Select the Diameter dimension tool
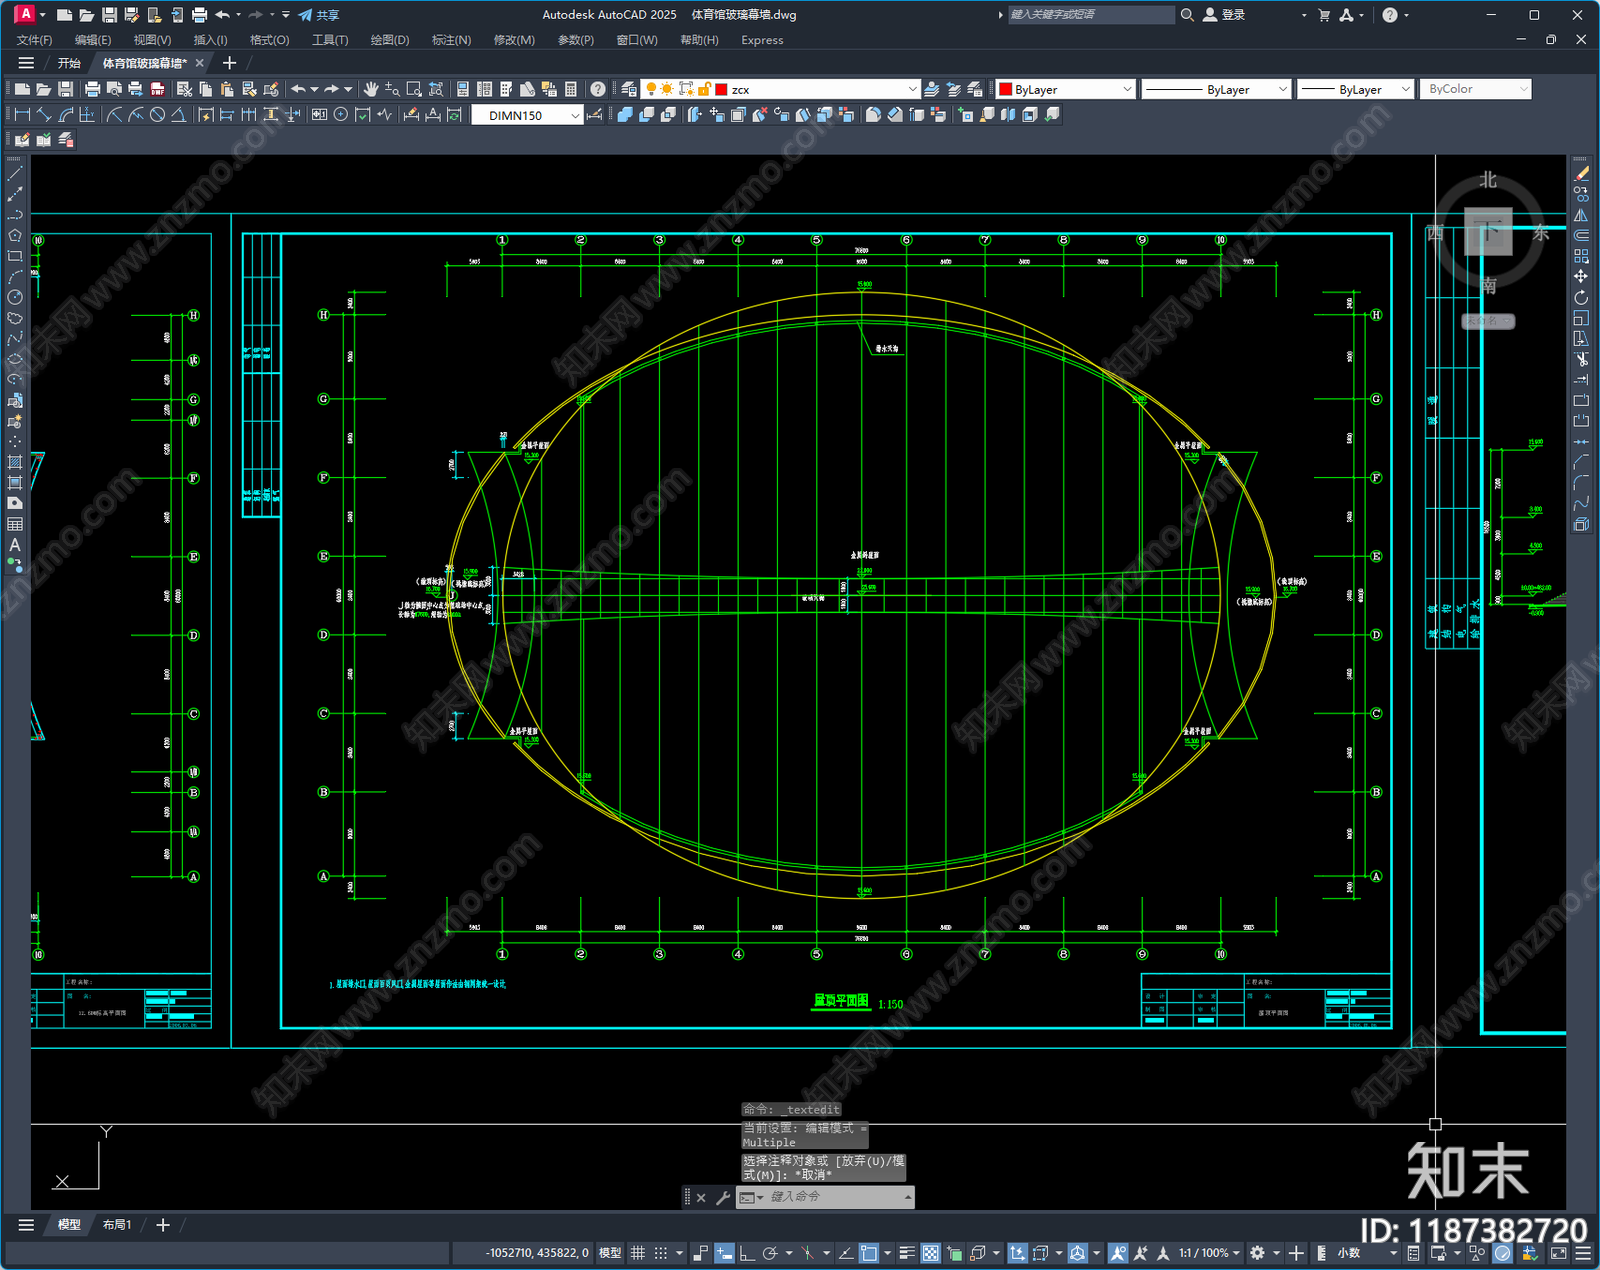1600x1270 pixels. [157, 115]
